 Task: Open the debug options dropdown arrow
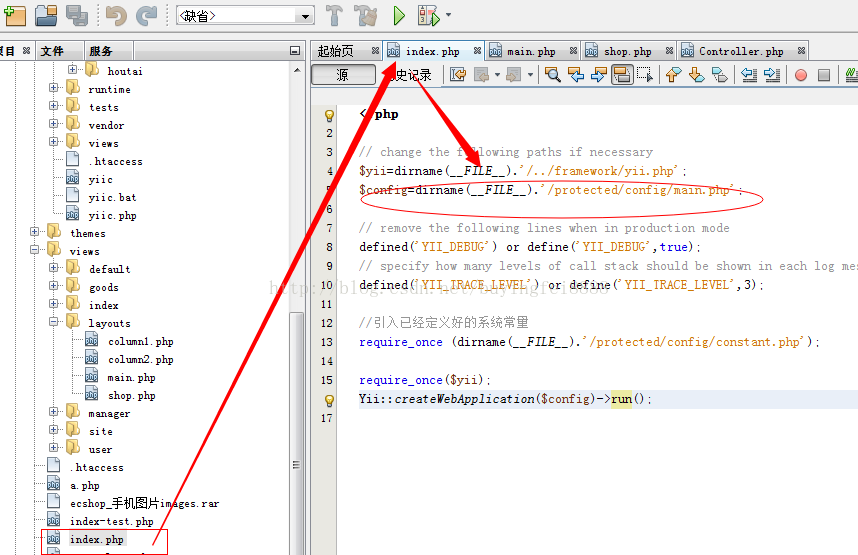click(x=449, y=15)
